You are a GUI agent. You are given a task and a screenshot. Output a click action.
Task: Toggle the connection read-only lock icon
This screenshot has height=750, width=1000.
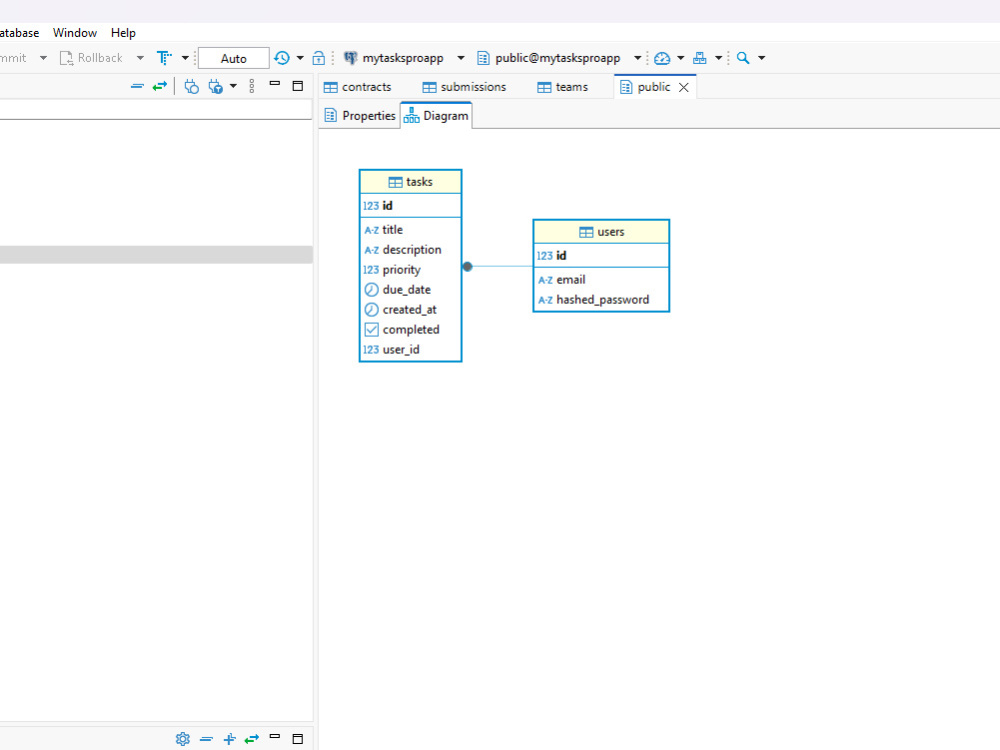pyautogui.click(x=319, y=58)
